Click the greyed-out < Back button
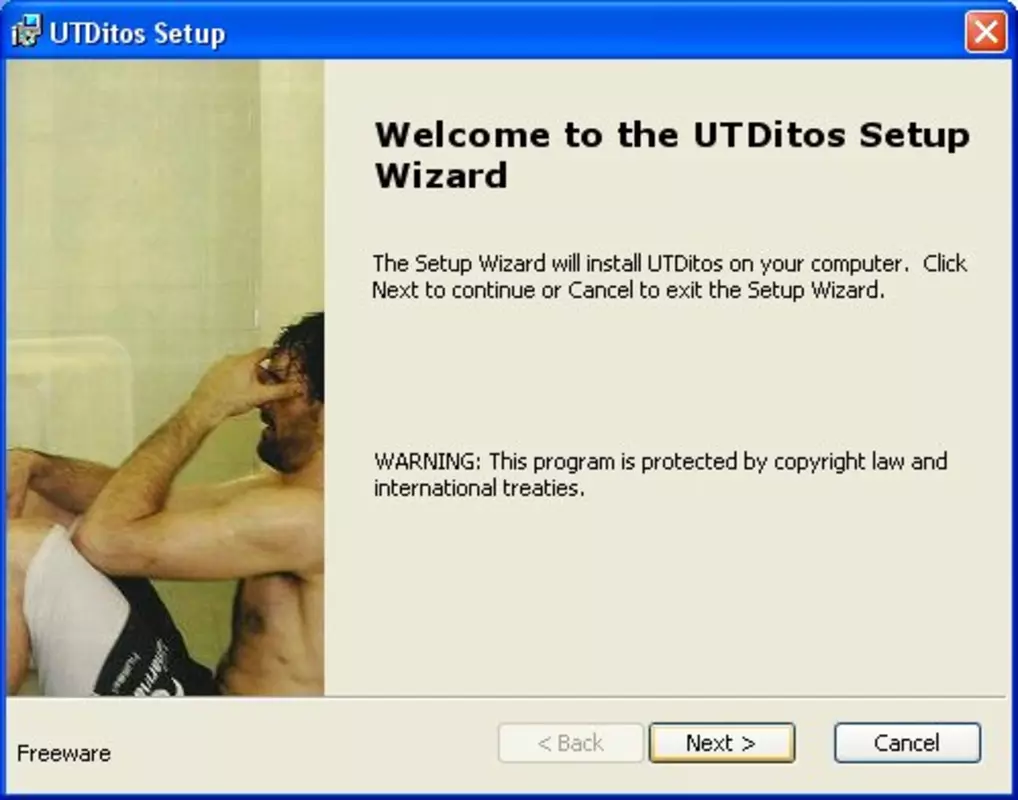This screenshot has height=800, width=1018. pyautogui.click(x=570, y=742)
